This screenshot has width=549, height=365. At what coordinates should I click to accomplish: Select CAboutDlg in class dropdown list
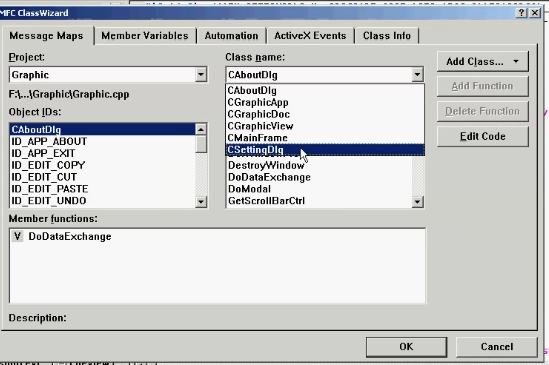click(325, 90)
